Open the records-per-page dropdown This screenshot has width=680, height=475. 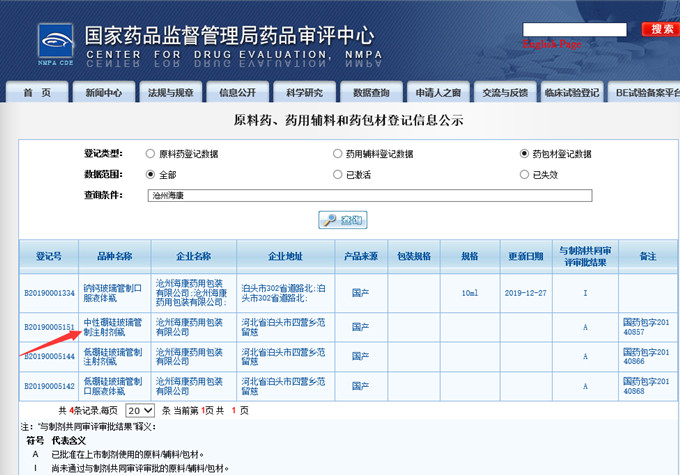(141, 410)
